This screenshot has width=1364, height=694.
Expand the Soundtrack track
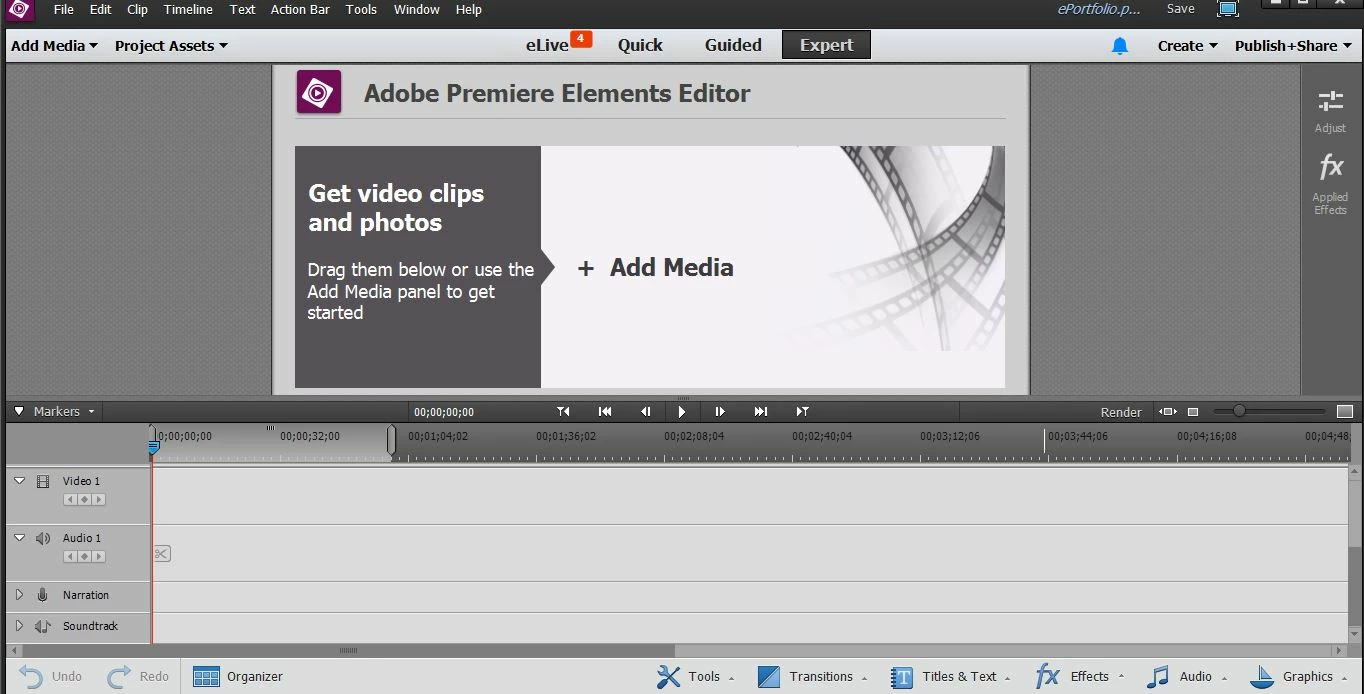tap(19, 626)
